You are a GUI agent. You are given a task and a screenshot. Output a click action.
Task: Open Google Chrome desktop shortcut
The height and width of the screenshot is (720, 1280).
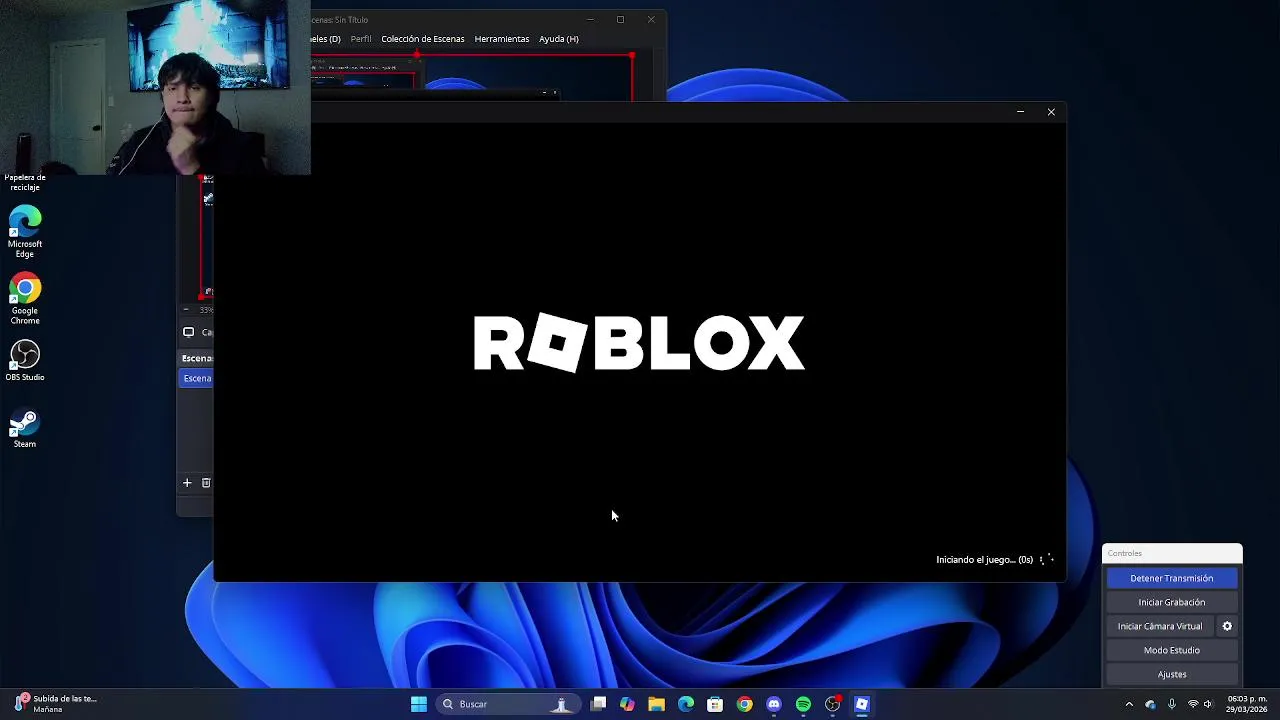click(25, 299)
